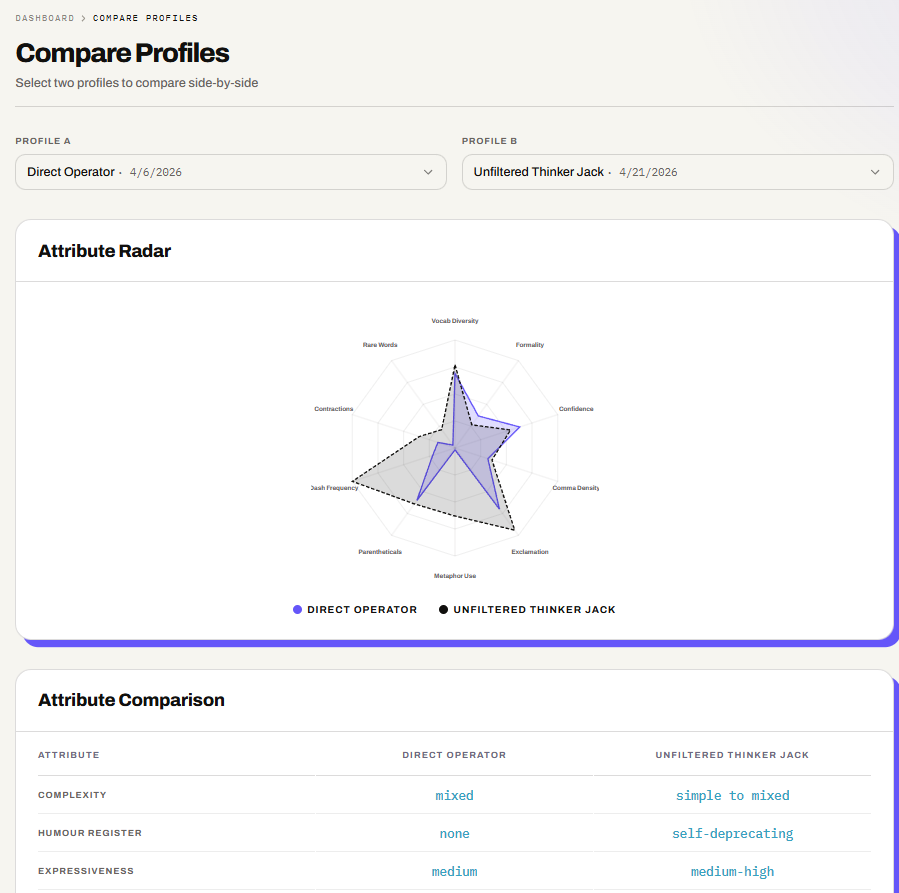Click the Direct Operator legend label

362,609
